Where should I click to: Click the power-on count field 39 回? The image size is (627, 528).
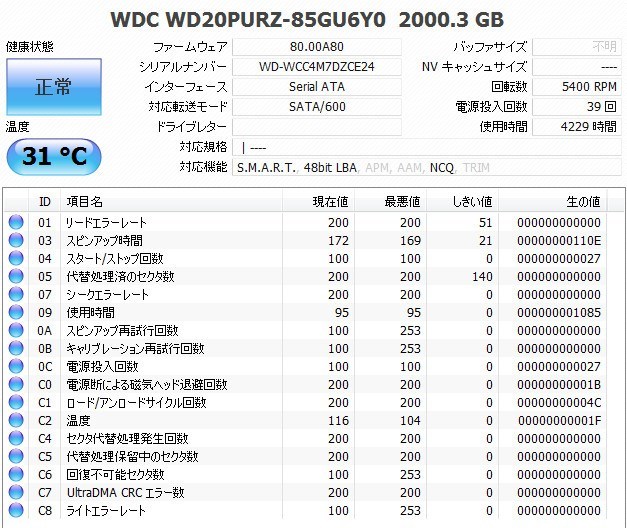pos(577,107)
